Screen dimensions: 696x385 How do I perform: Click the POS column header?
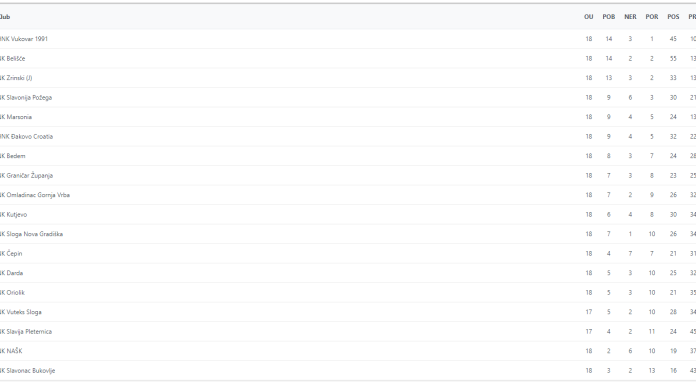[x=673, y=17]
